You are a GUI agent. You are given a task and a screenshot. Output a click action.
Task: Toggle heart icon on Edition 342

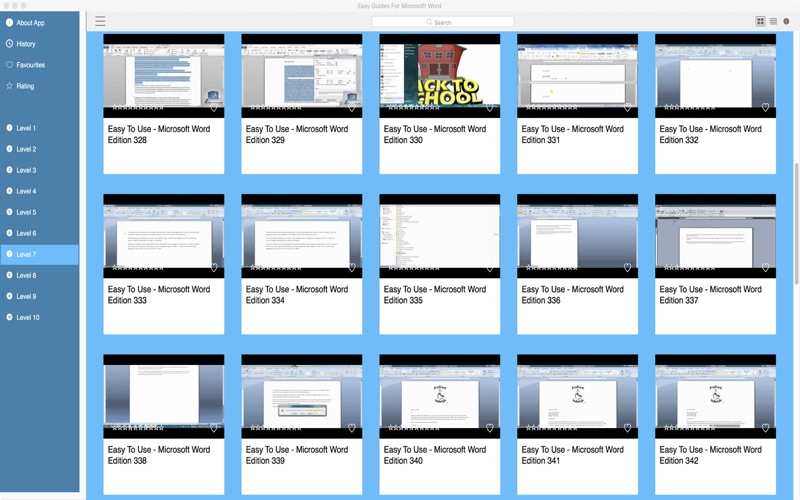point(765,428)
